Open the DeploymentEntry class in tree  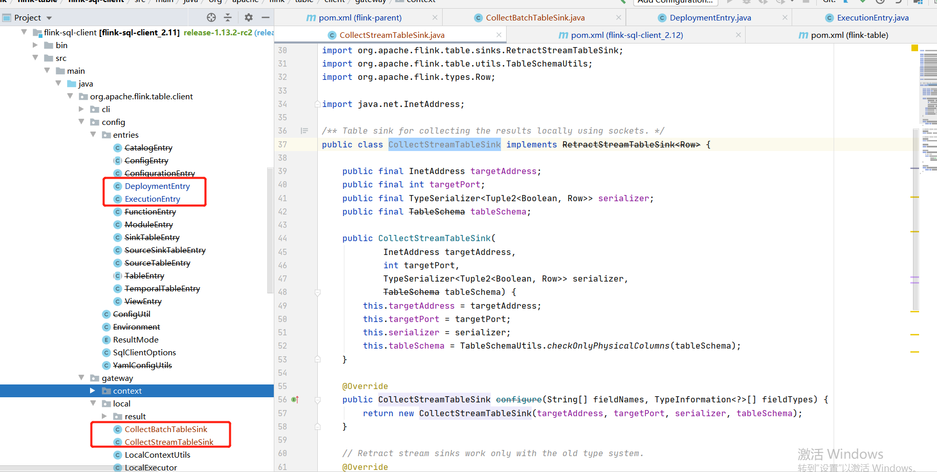point(157,186)
